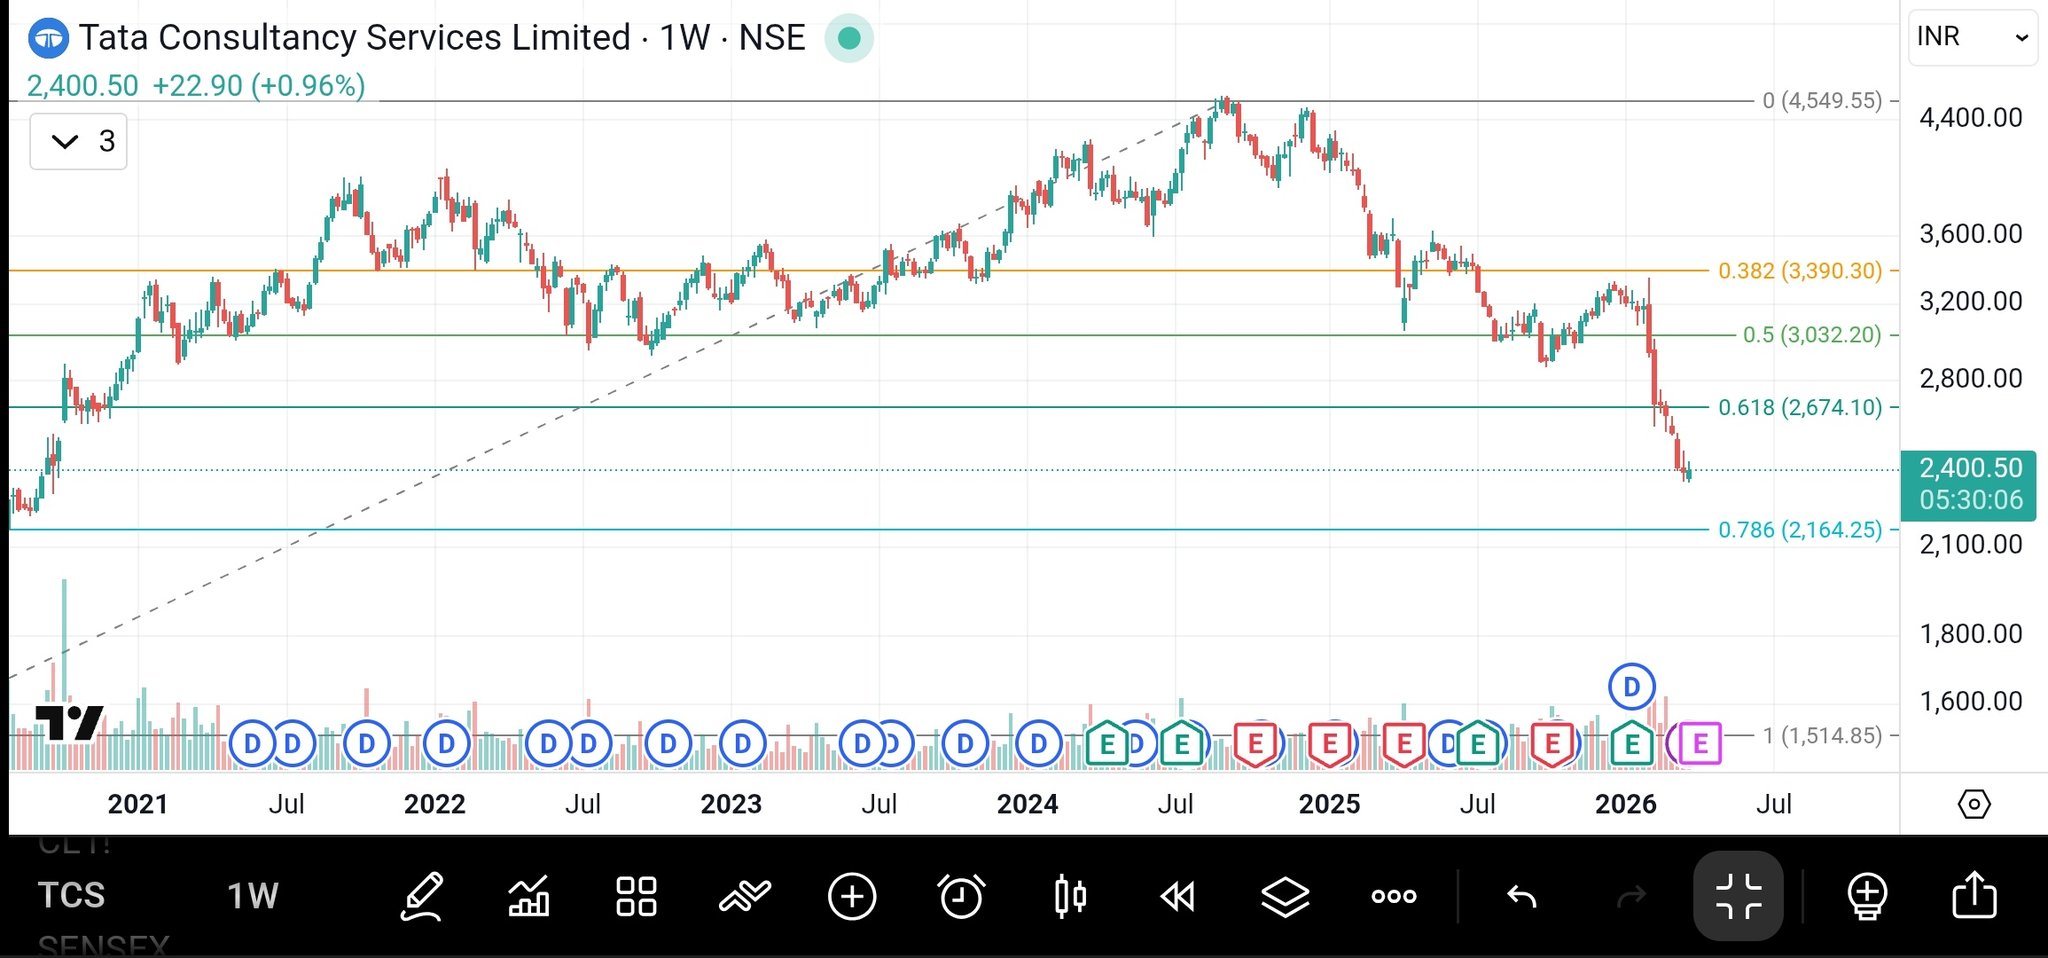The height and width of the screenshot is (958, 2048).
Task: Open the indicator templates wavy-lines icon
Action: tap(745, 896)
